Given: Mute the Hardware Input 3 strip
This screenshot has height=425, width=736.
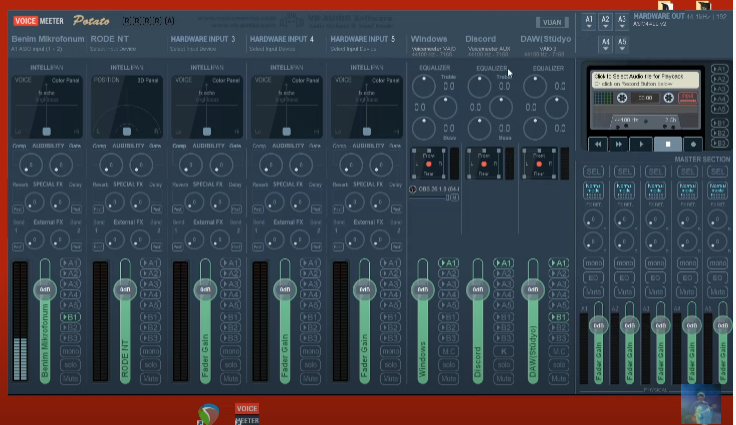Looking at the screenshot, I should [x=230, y=379].
